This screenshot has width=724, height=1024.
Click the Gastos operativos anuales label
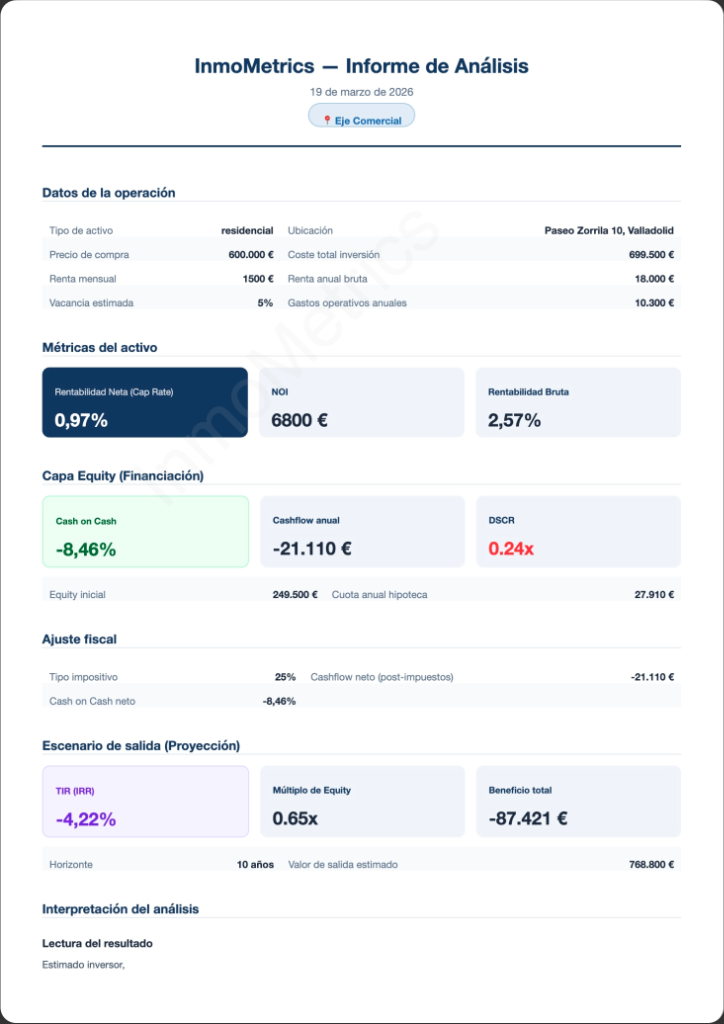click(x=347, y=303)
